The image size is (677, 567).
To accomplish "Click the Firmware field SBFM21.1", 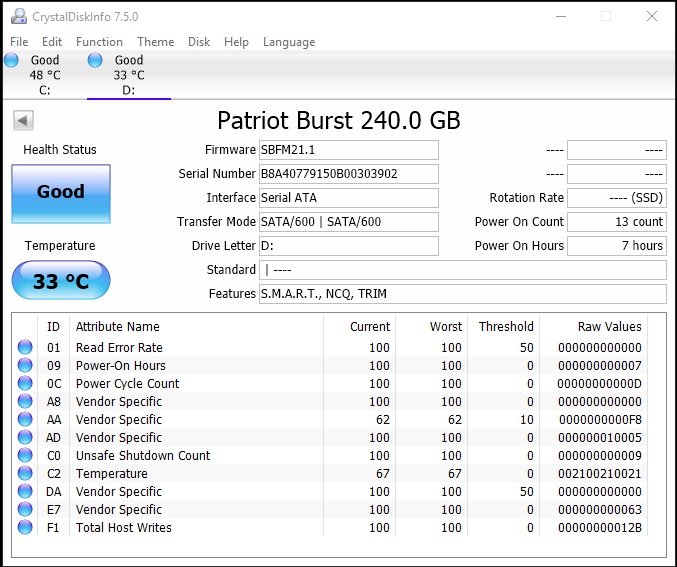I will (x=349, y=150).
